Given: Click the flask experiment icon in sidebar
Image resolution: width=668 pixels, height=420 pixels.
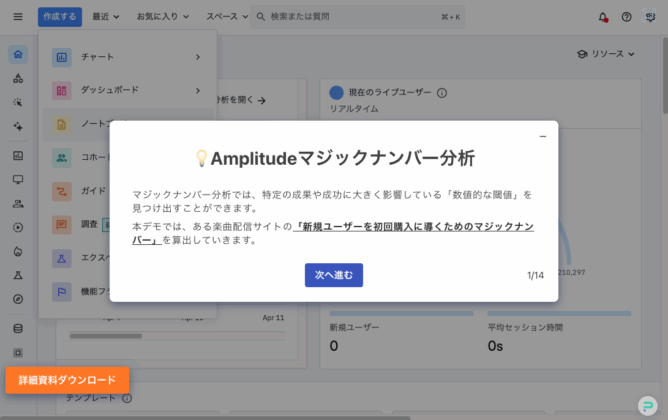Looking at the screenshot, I should [x=18, y=275].
